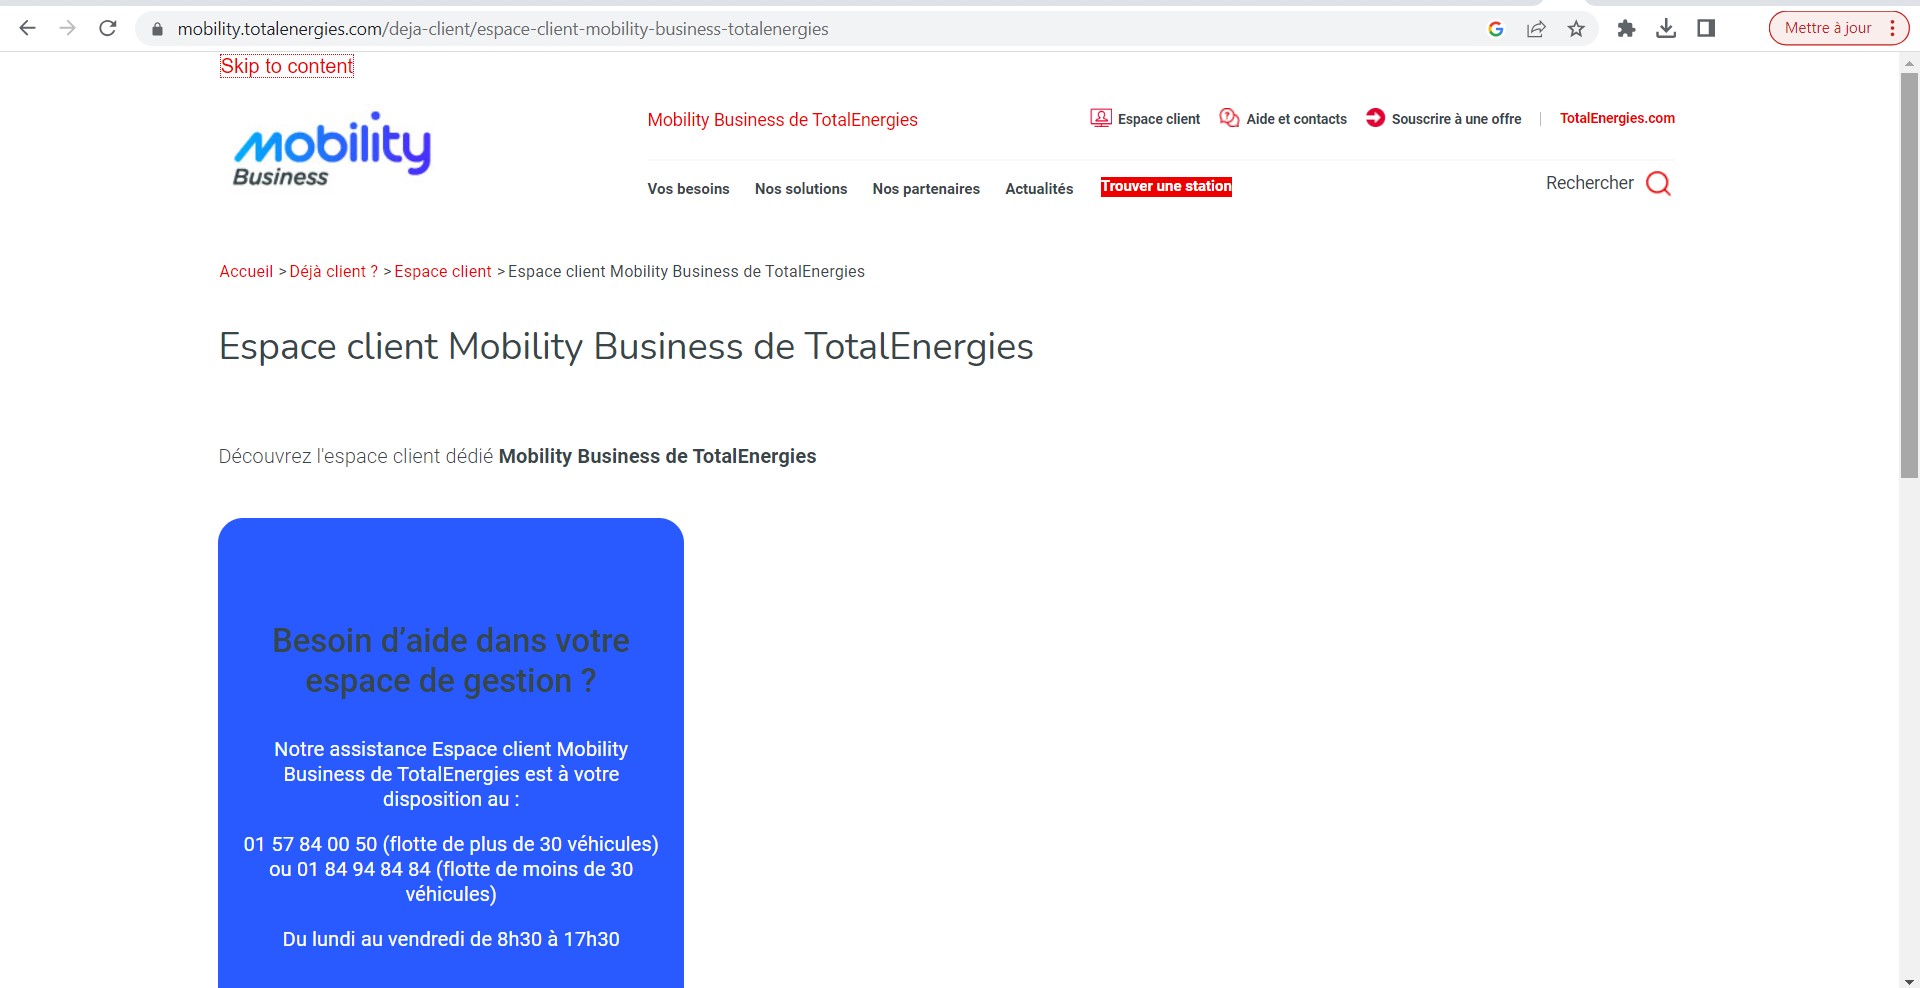The width and height of the screenshot is (1920, 988).
Task: Open Aide et contacts link
Action: click(x=1284, y=119)
